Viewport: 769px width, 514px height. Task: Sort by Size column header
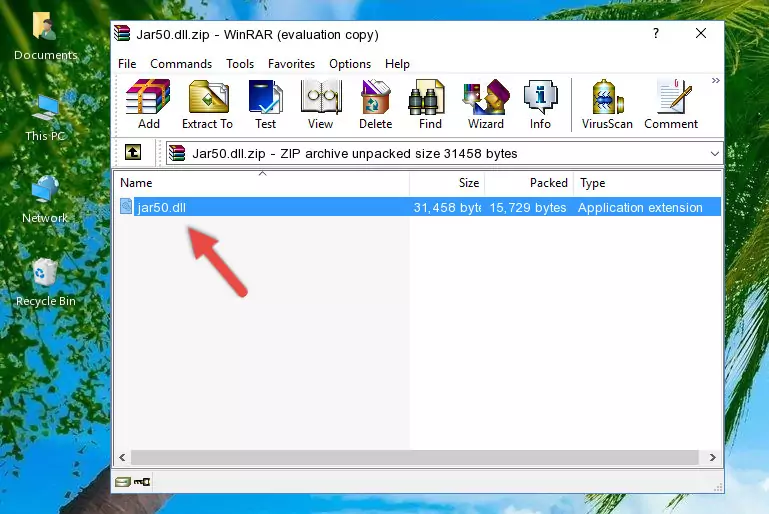[447, 183]
